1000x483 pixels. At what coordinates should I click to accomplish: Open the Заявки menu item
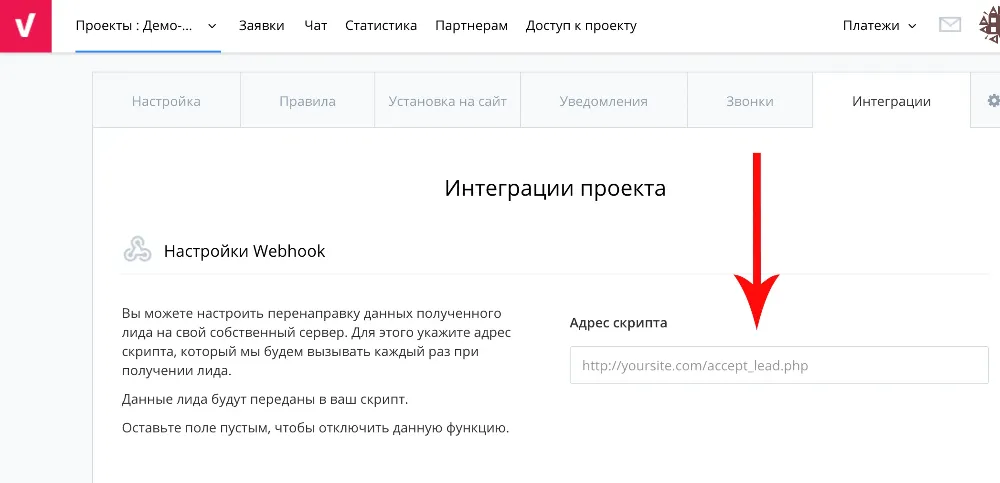(x=261, y=26)
